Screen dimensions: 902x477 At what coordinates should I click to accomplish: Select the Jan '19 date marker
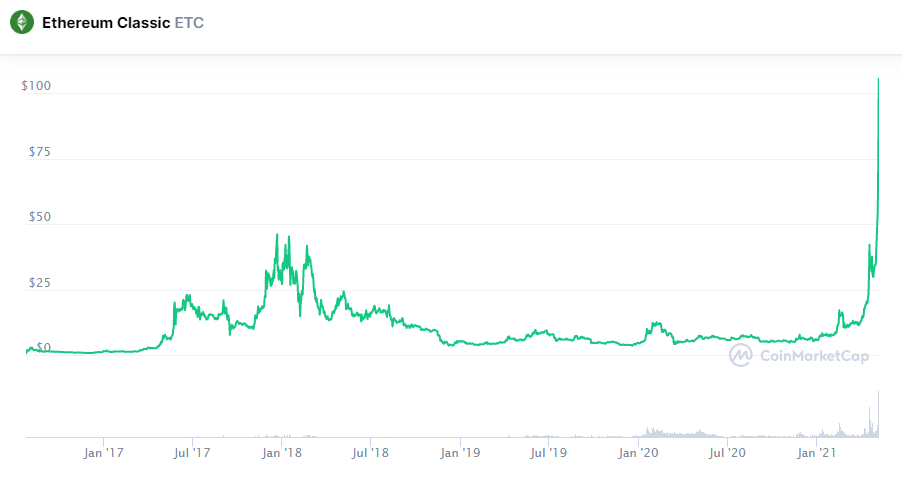[x=460, y=454]
